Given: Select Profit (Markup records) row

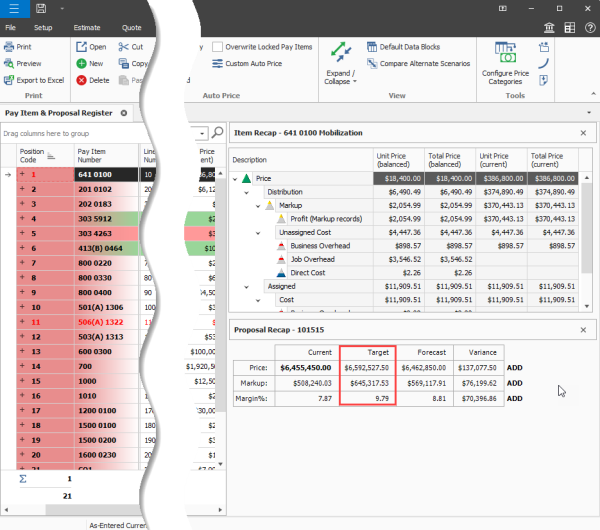Looking at the screenshot, I should (x=326, y=219).
